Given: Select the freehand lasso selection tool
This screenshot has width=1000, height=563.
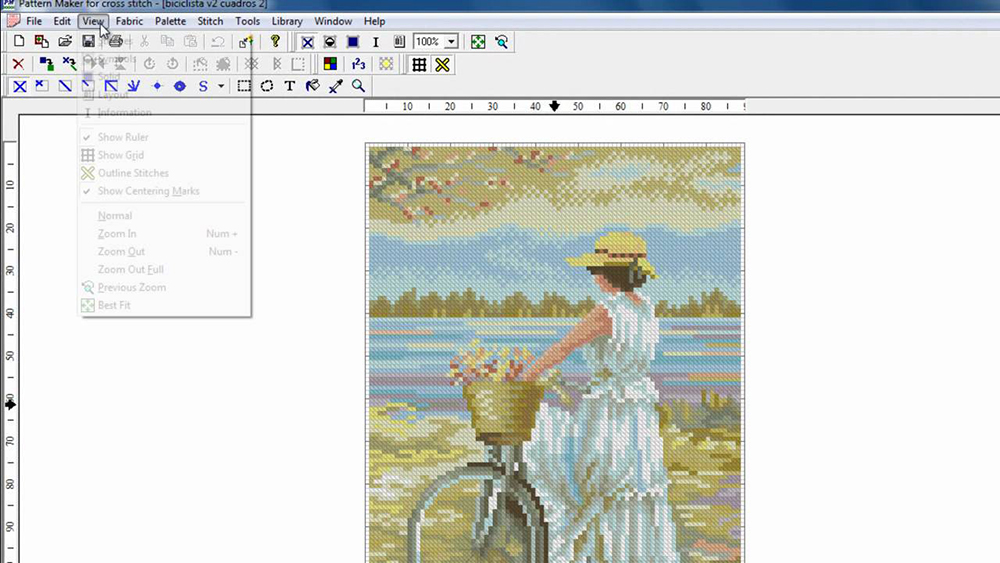Looking at the screenshot, I should point(267,86).
